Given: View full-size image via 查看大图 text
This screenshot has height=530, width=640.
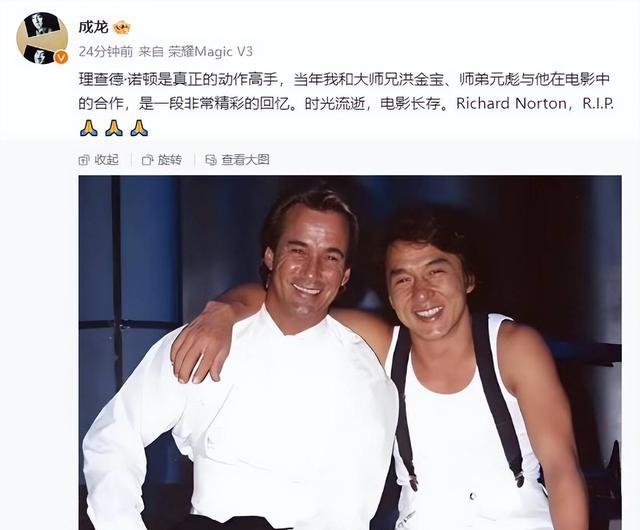Looking at the screenshot, I should click(x=245, y=160).
